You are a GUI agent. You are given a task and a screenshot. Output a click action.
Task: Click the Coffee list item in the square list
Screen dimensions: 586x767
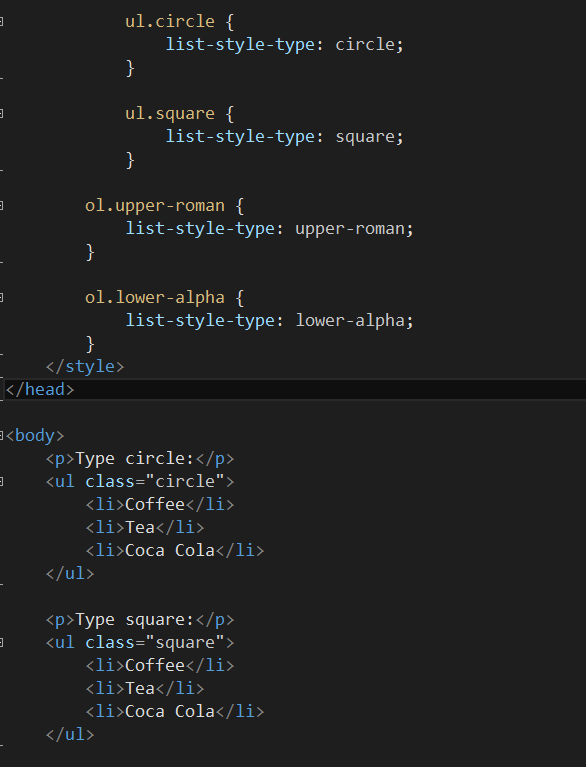tap(160, 665)
